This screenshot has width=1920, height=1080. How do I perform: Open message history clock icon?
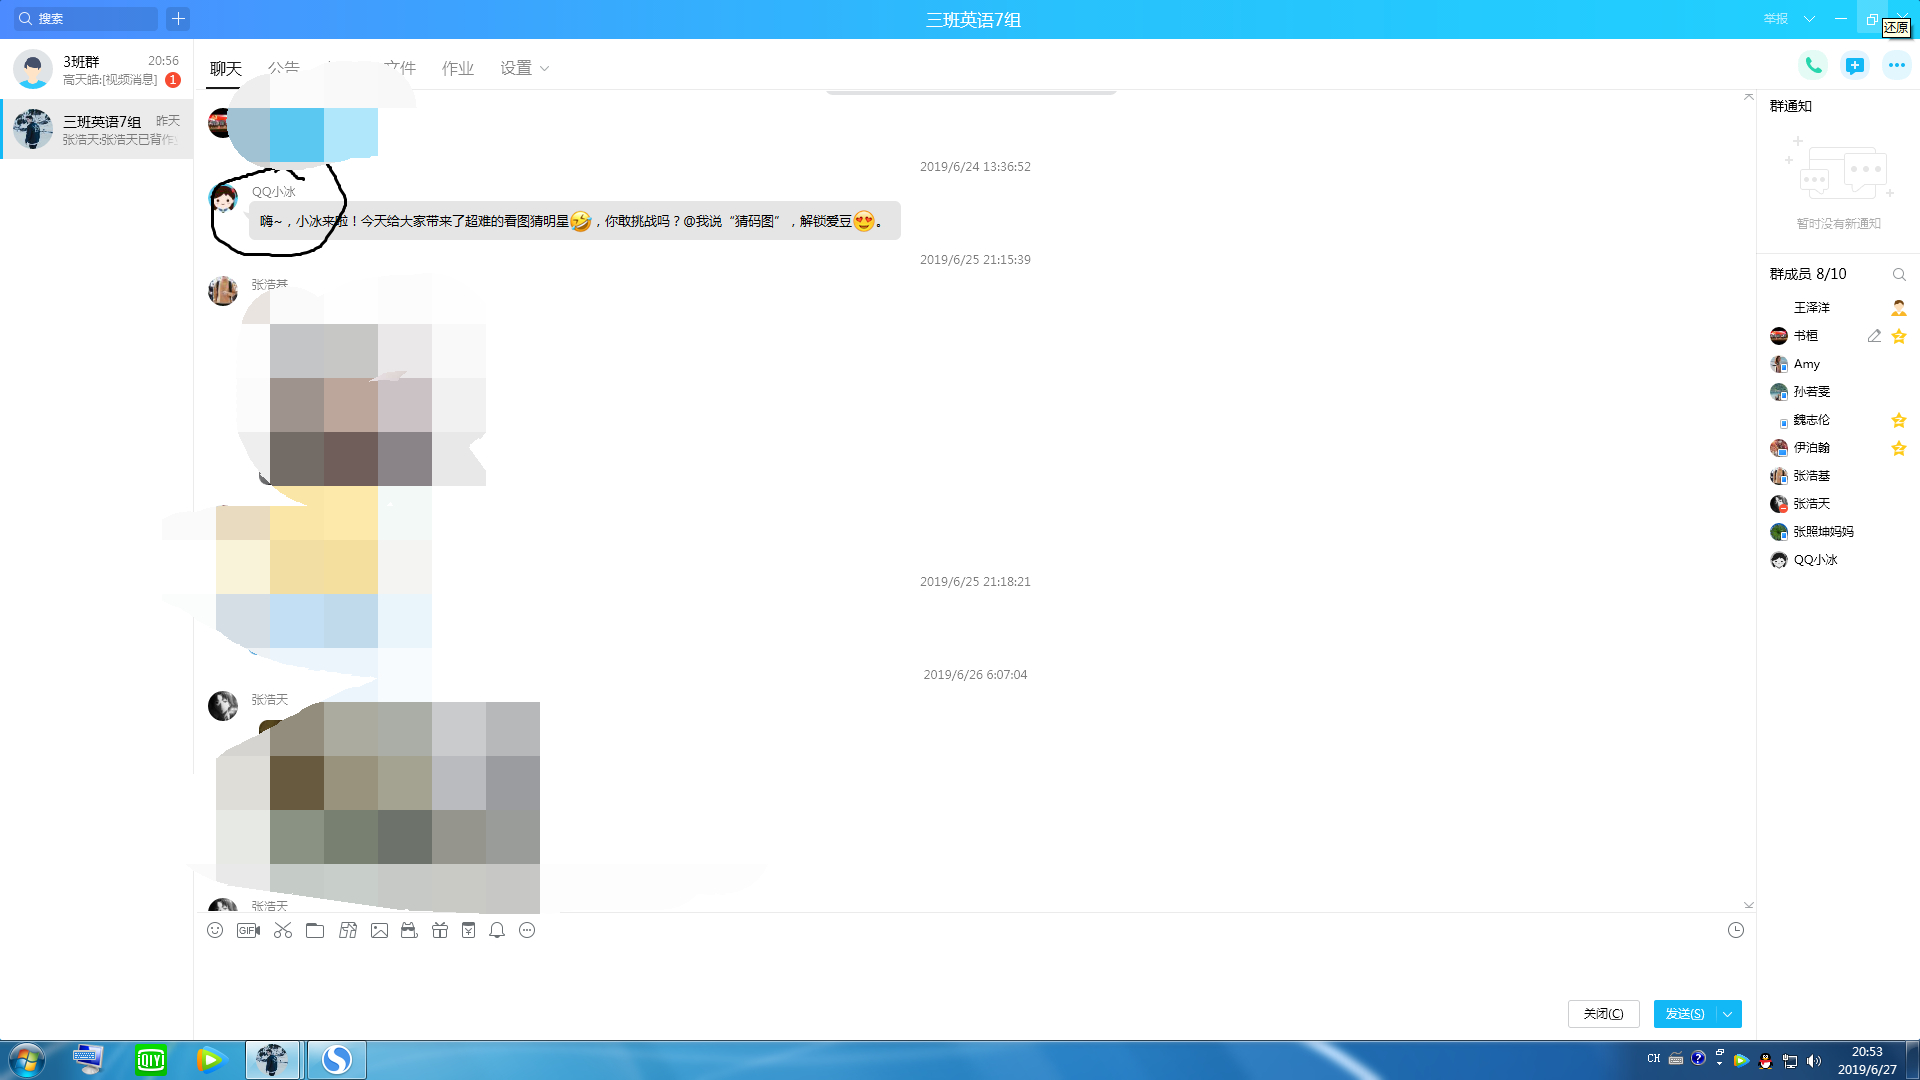1736,930
